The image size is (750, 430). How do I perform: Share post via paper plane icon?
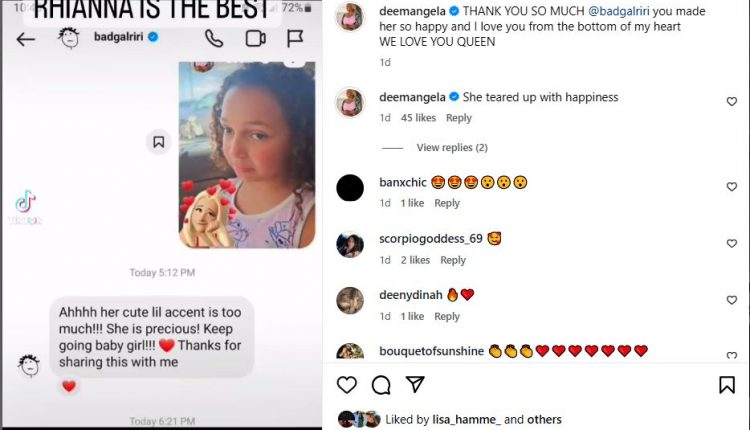click(x=415, y=384)
